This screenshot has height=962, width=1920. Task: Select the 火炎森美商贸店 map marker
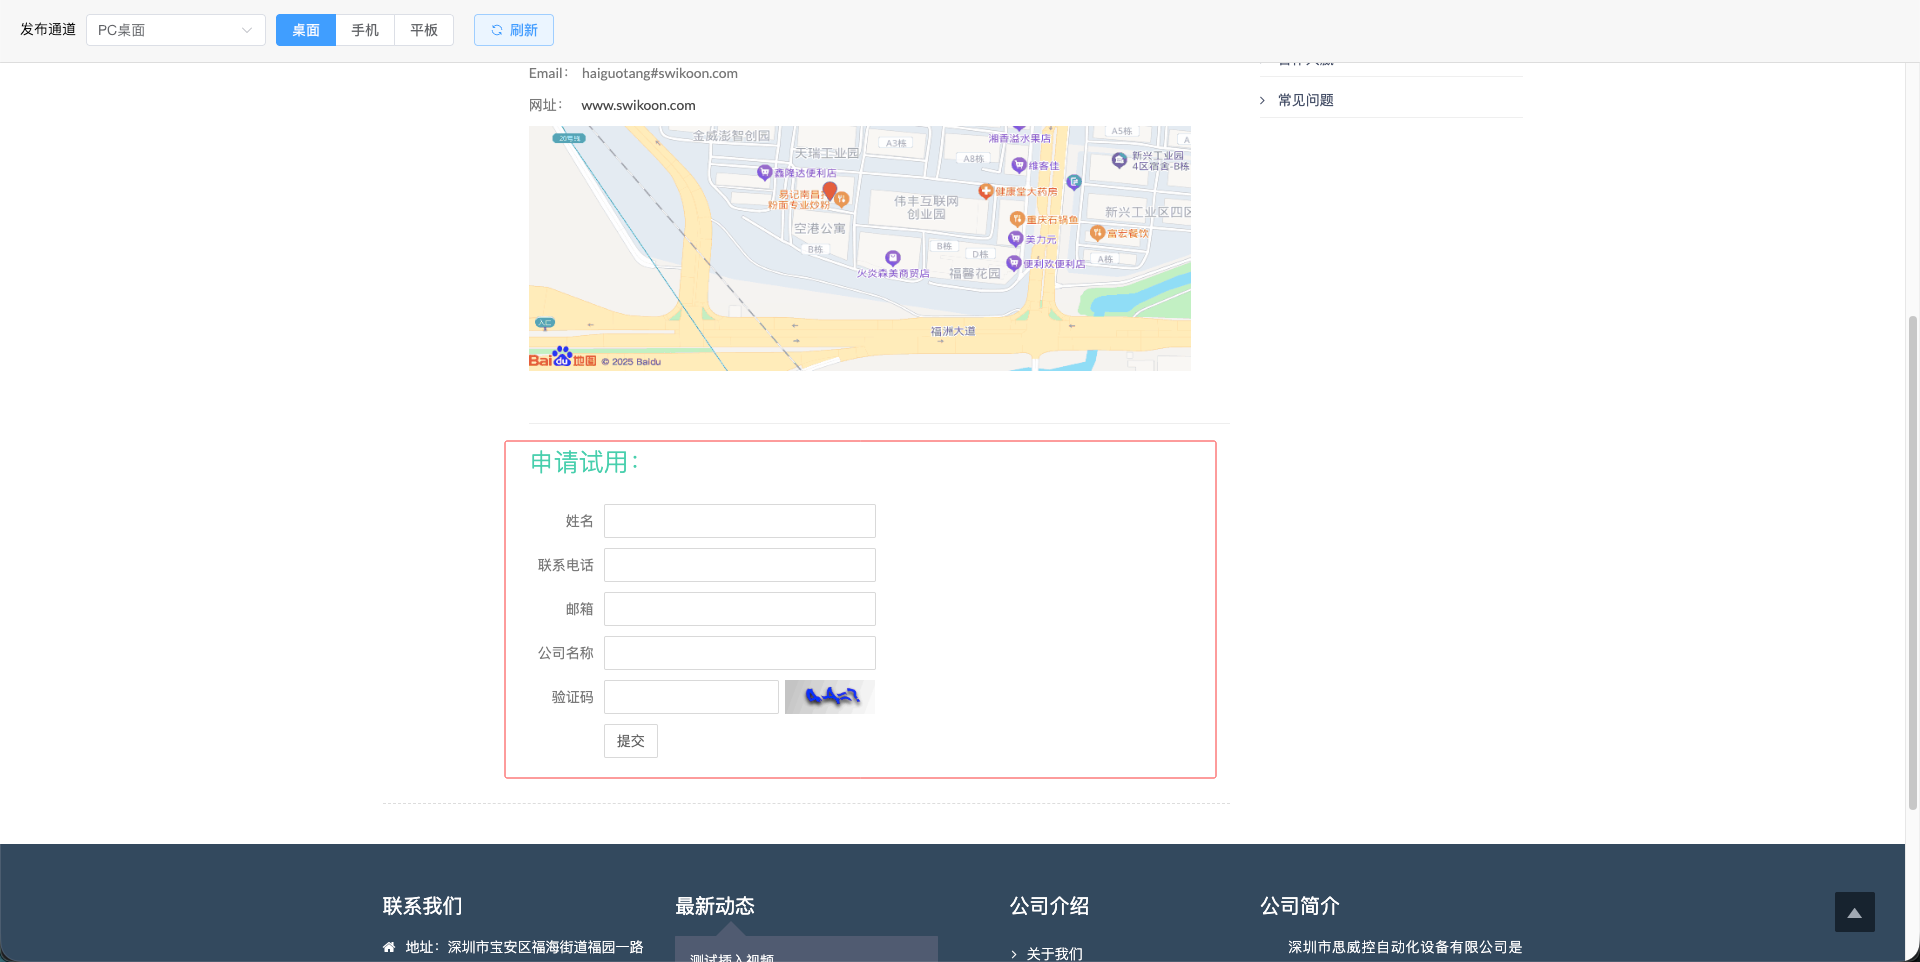pyautogui.click(x=893, y=258)
